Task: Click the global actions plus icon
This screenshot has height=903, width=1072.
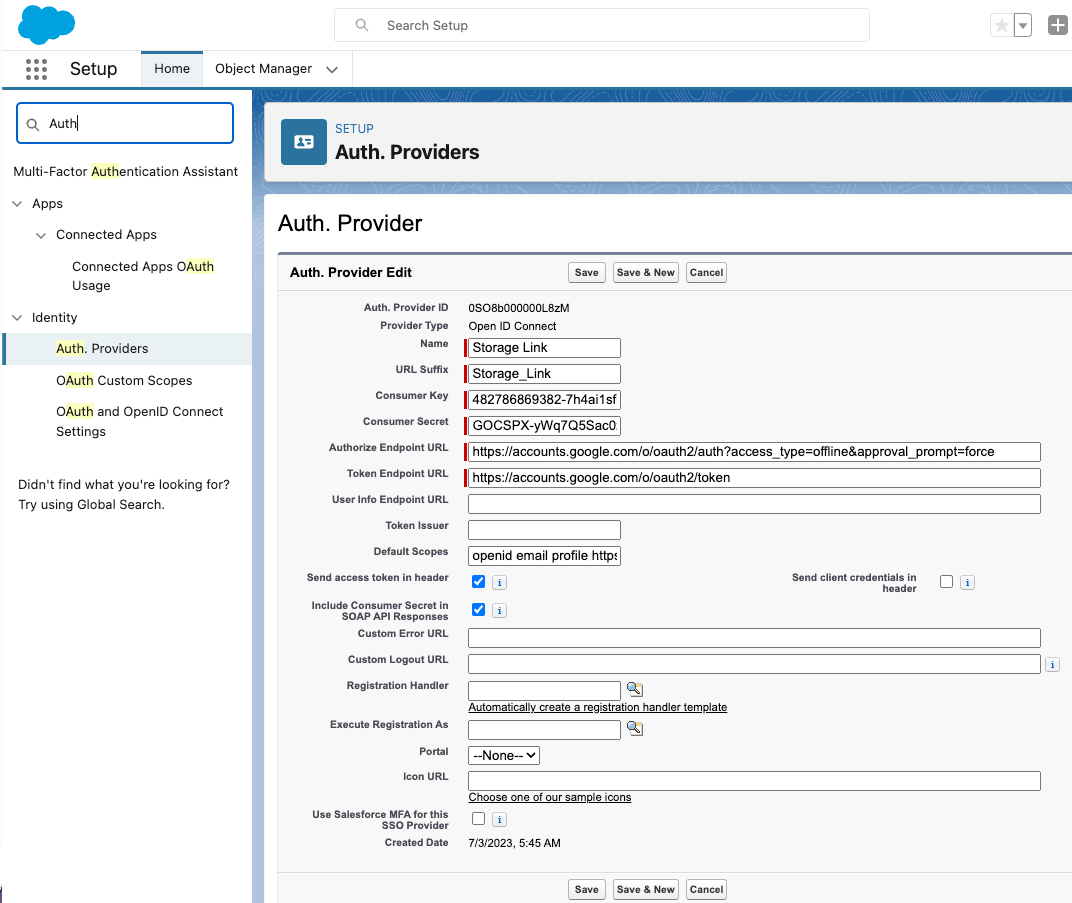Action: 1057,26
